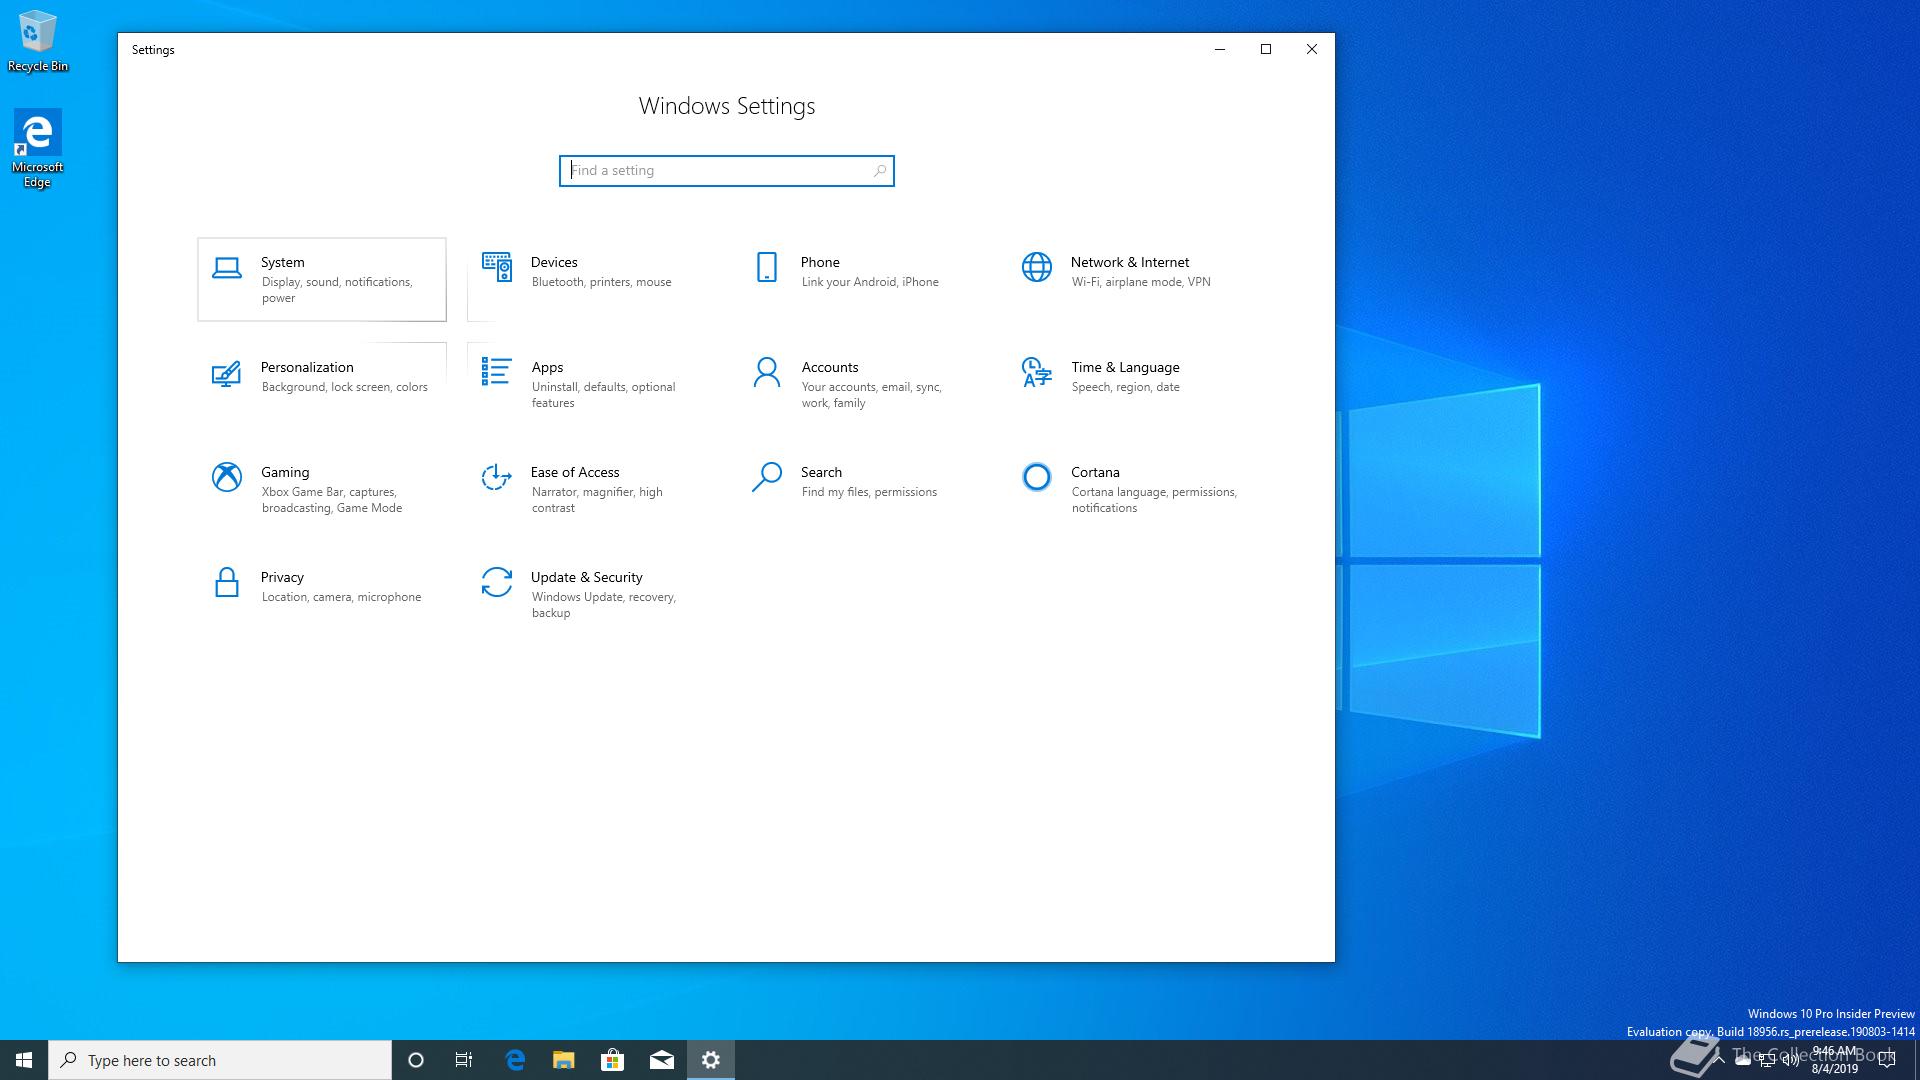Maximize the Settings window
The height and width of the screenshot is (1080, 1920).
pyautogui.click(x=1266, y=49)
